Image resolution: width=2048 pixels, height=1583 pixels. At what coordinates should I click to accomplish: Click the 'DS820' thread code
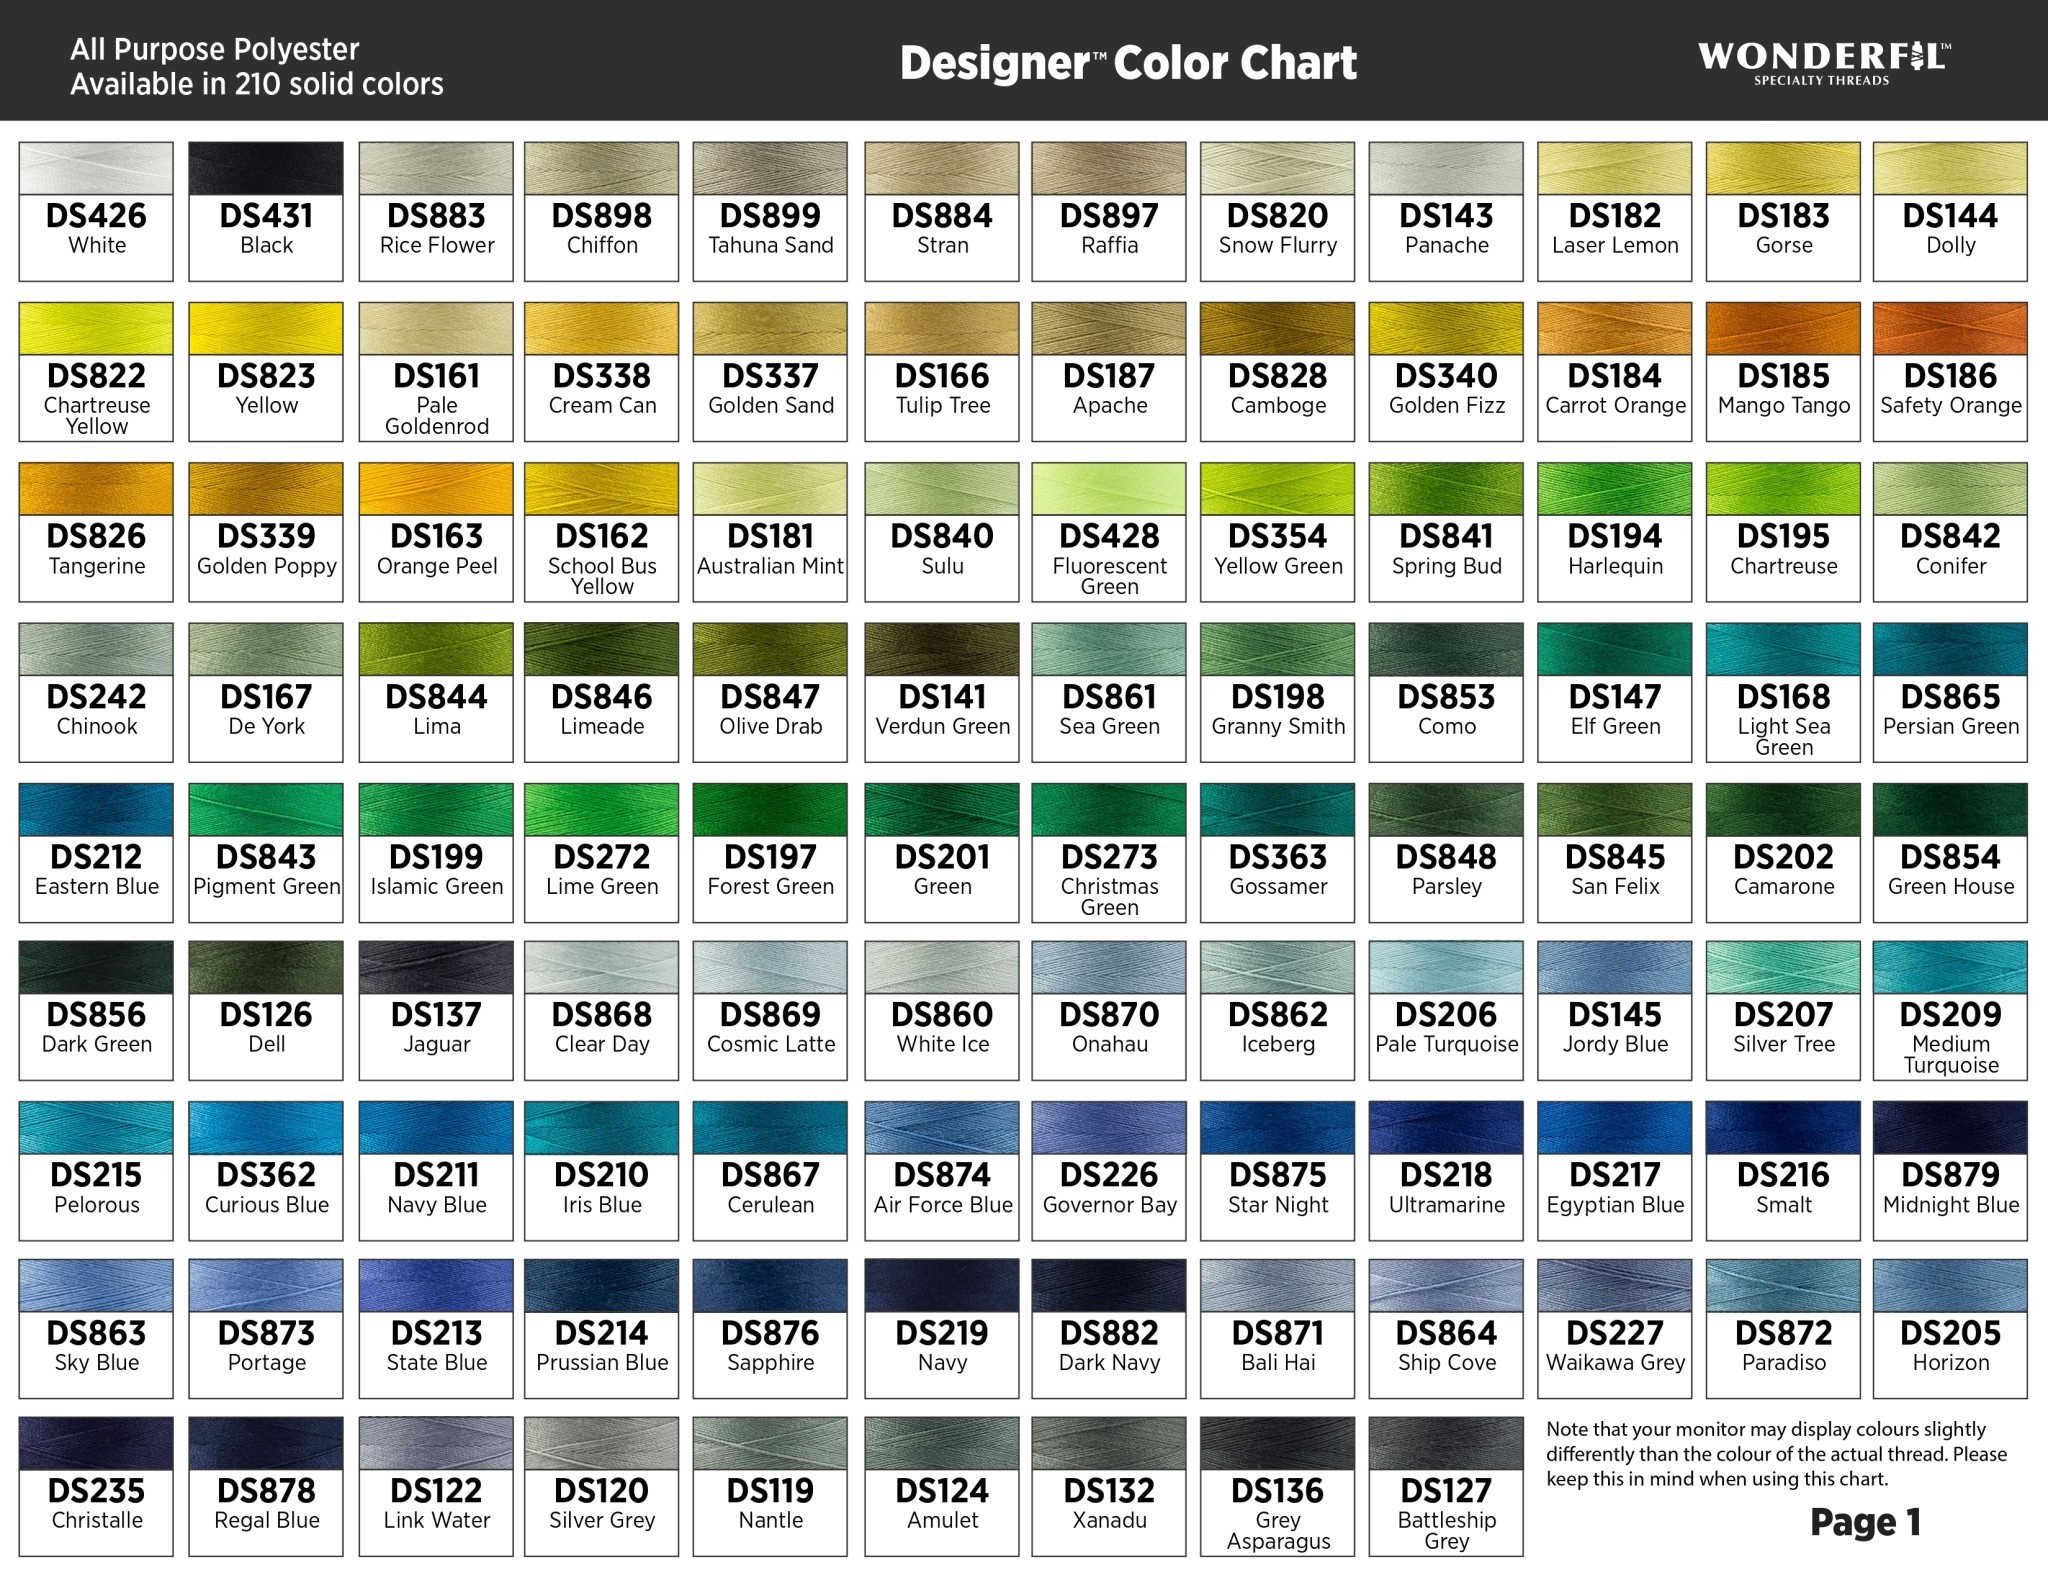(x=1277, y=215)
